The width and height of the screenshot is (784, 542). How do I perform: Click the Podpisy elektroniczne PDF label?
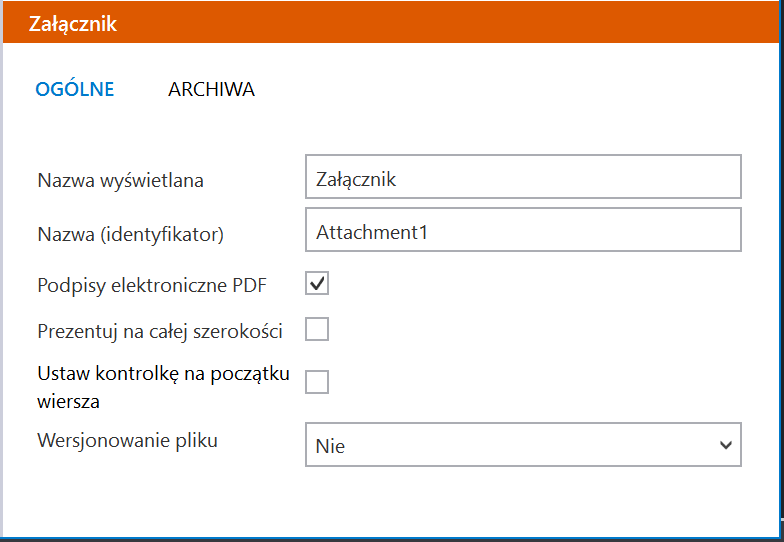[152, 286]
